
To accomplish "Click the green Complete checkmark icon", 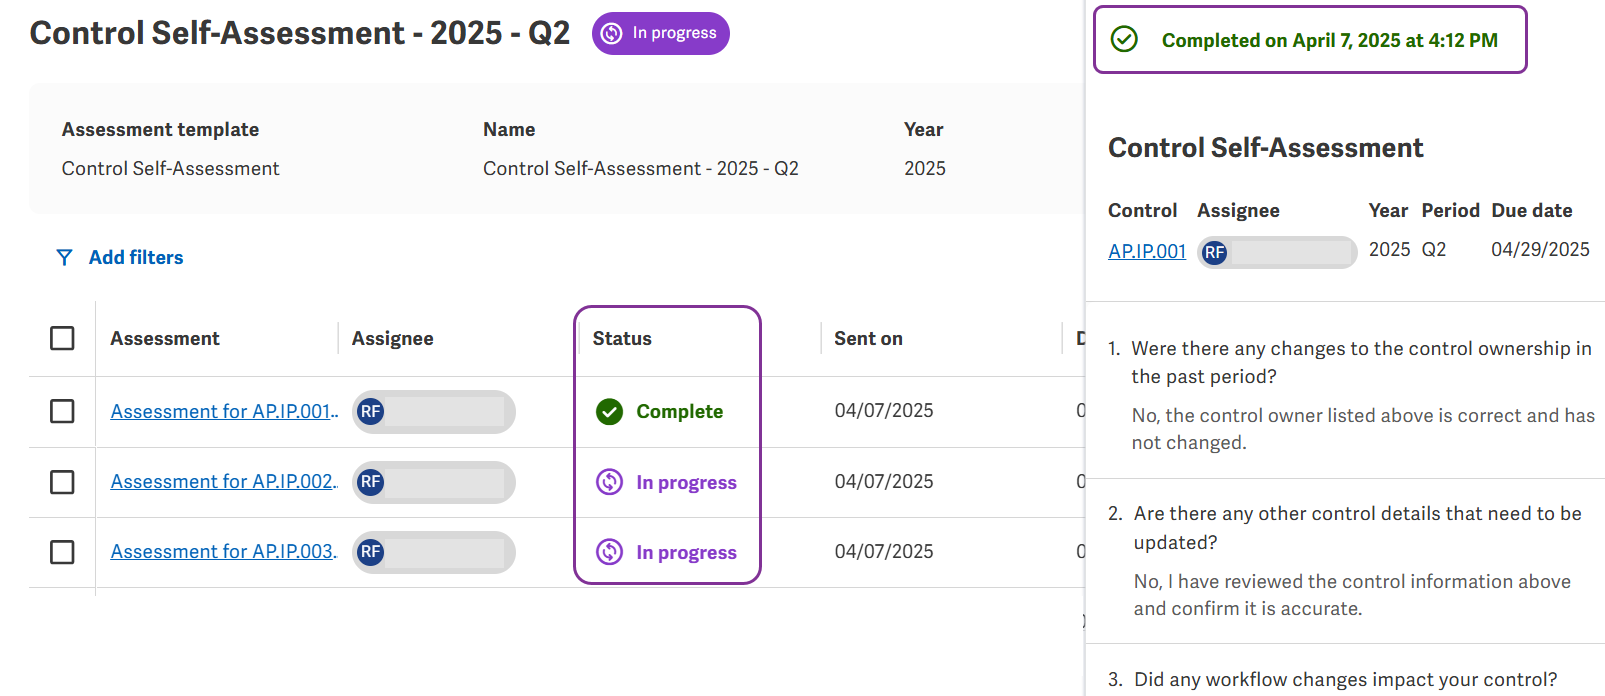I will pos(609,411).
